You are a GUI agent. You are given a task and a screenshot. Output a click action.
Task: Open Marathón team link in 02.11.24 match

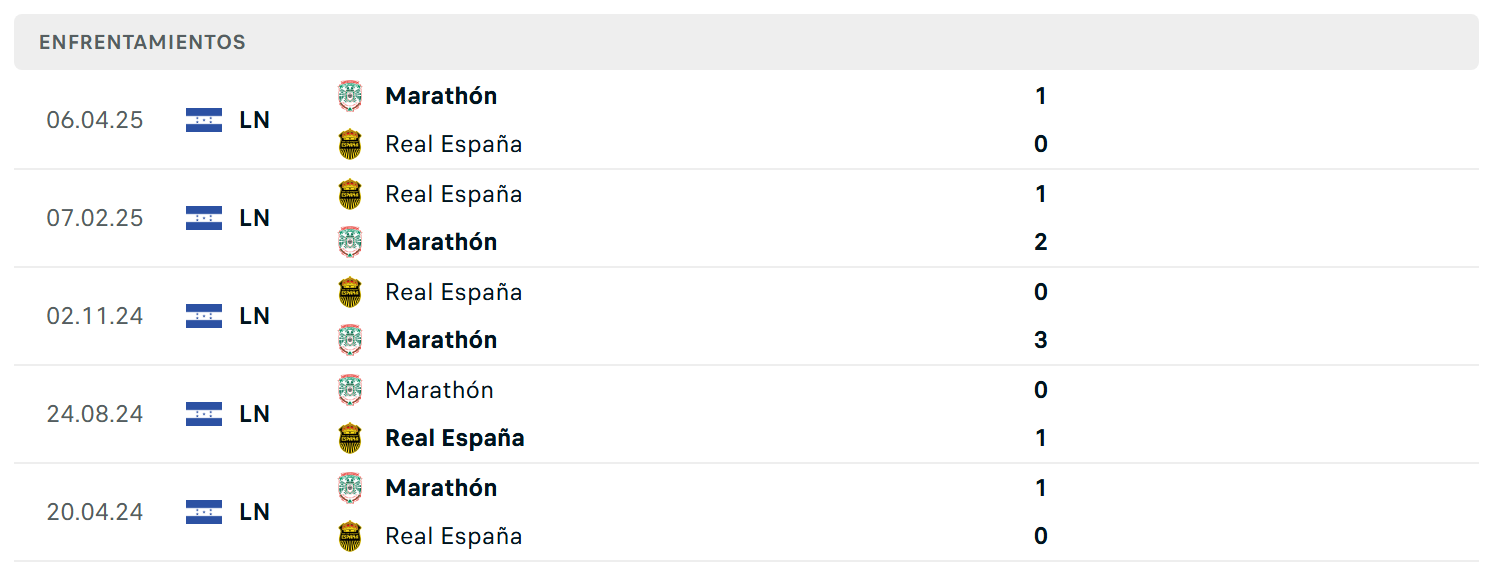tap(441, 340)
